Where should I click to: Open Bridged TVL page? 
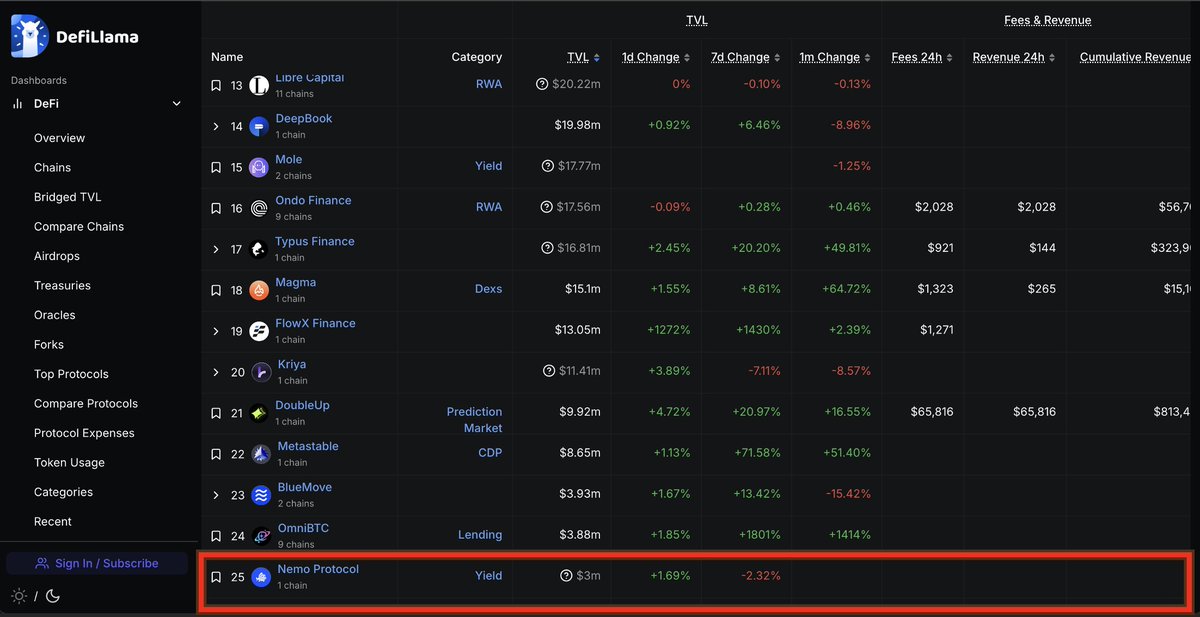[68, 197]
